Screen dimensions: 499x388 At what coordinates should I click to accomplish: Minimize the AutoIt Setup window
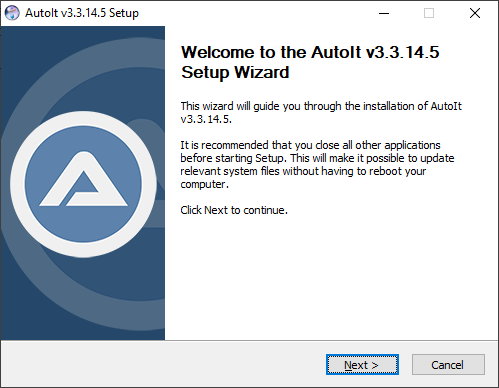[384, 13]
